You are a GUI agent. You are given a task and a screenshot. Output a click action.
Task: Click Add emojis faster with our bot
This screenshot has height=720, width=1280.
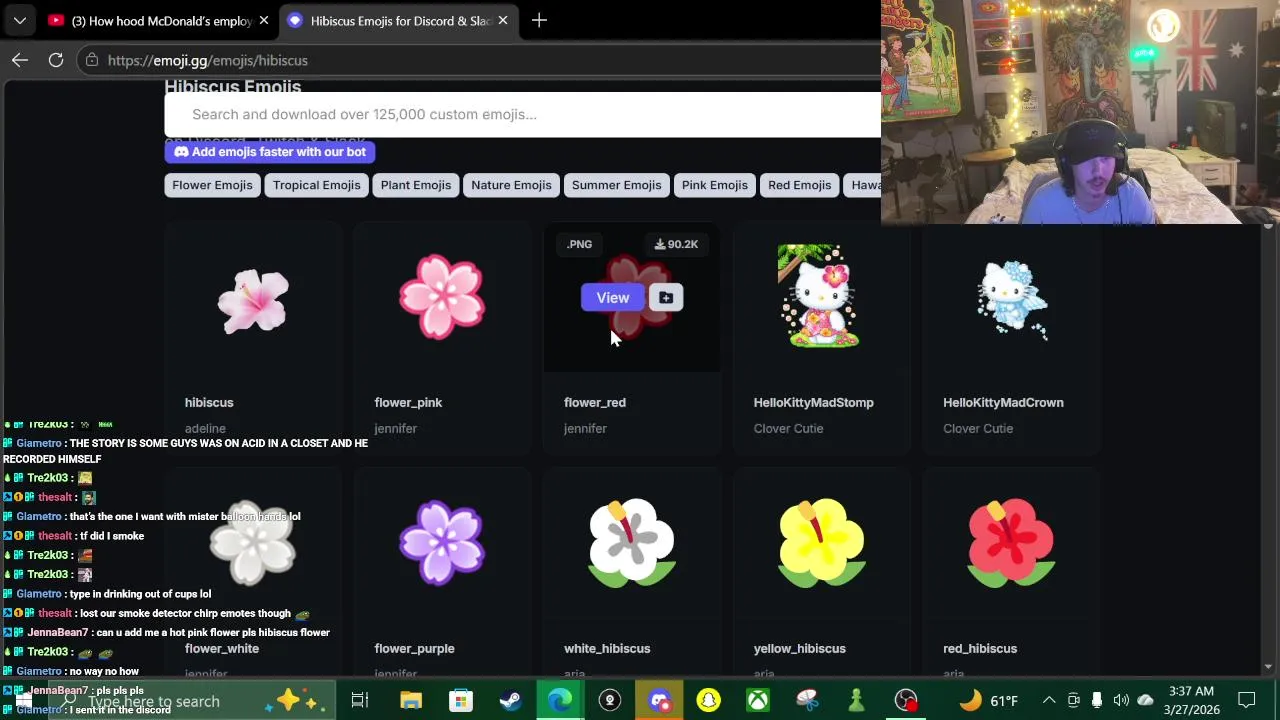point(270,152)
